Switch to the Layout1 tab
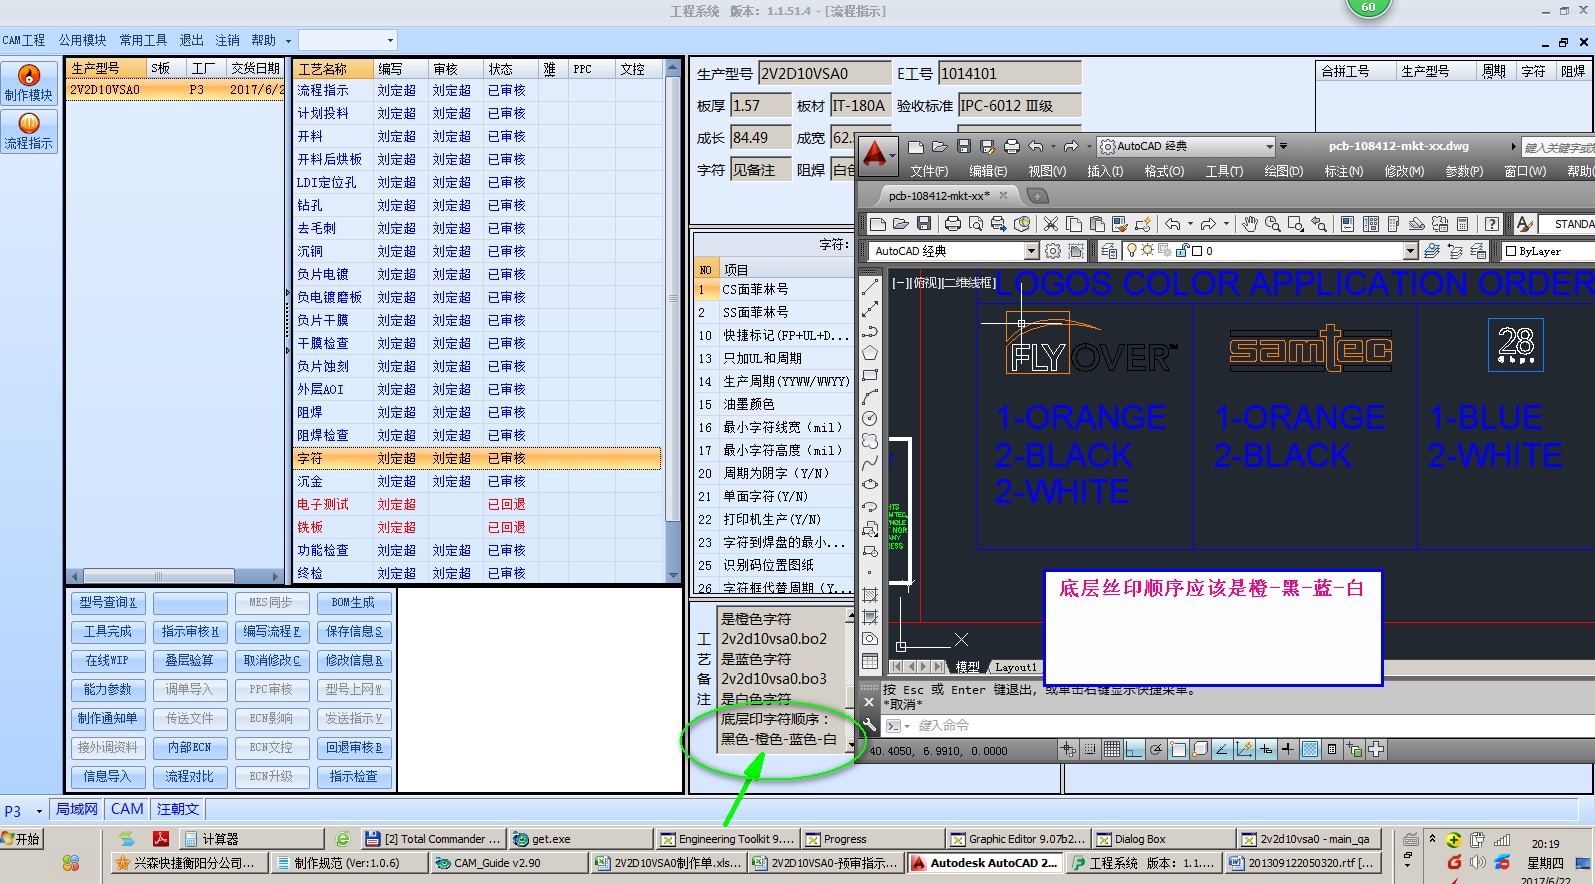 (x=1015, y=667)
